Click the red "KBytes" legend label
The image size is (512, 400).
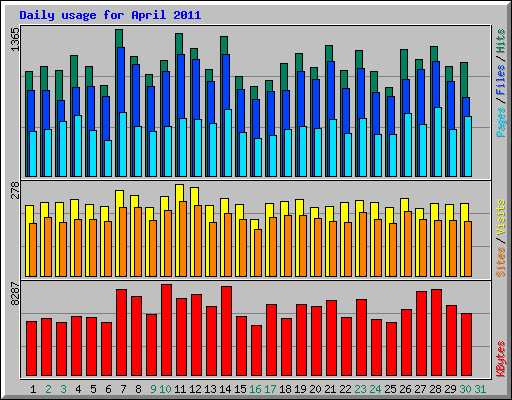(x=500, y=359)
